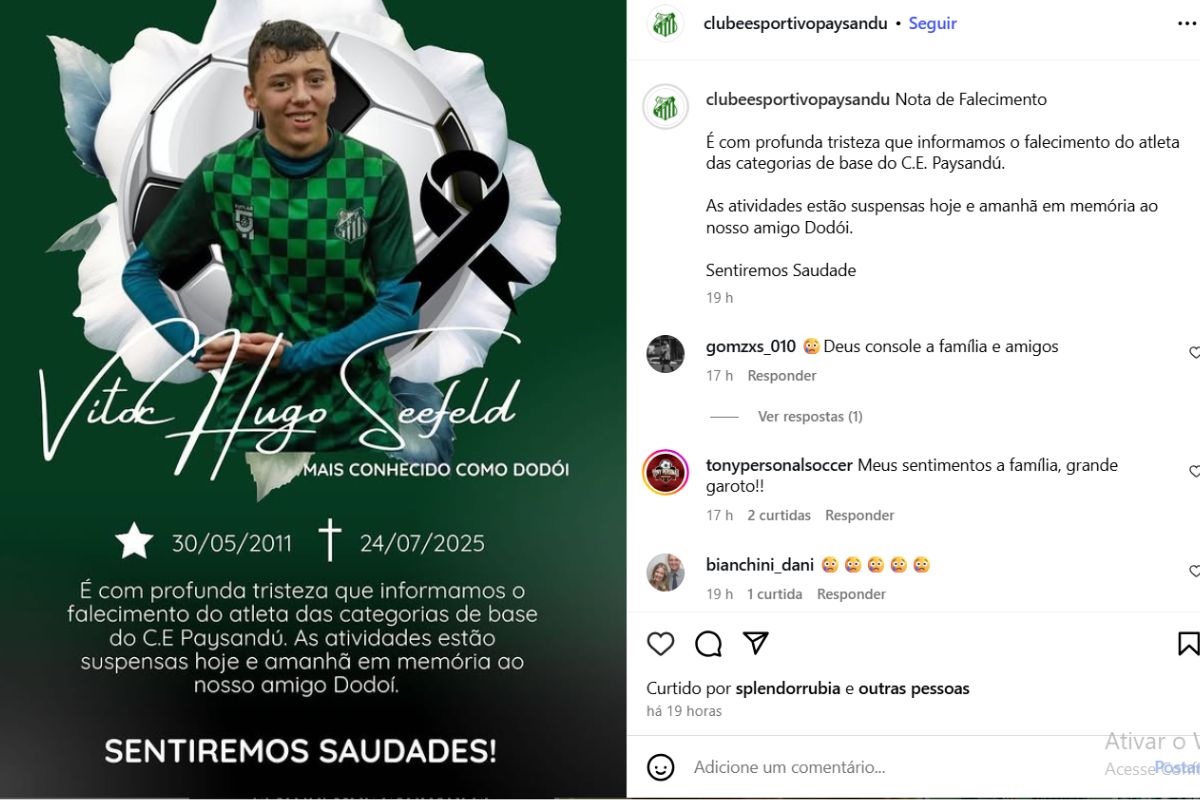
Task: Open the clubeesportivopaysandu avatar in the header
Action: click(x=665, y=24)
